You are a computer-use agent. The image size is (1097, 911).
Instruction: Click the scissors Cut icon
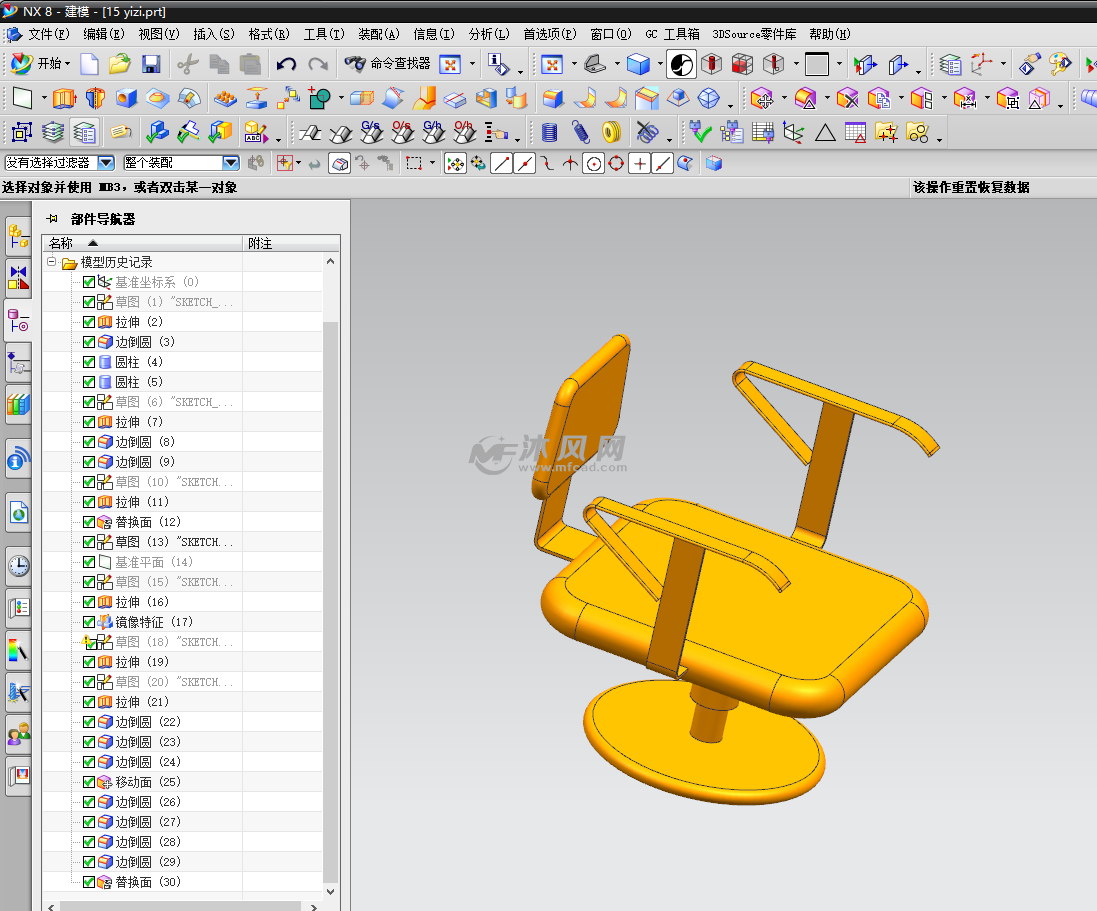click(x=187, y=65)
